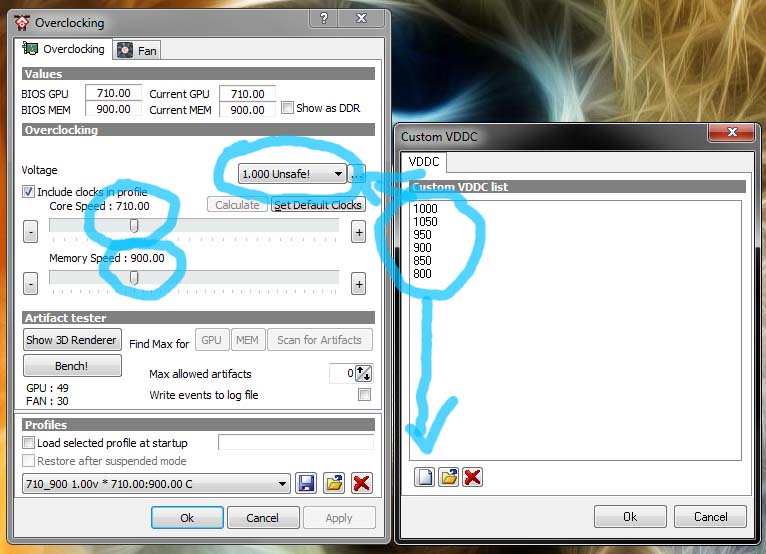The height and width of the screenshot is (554, 766).
Task: Select 800 in the Custom VDDC list
Action: (x=423, y=274)
